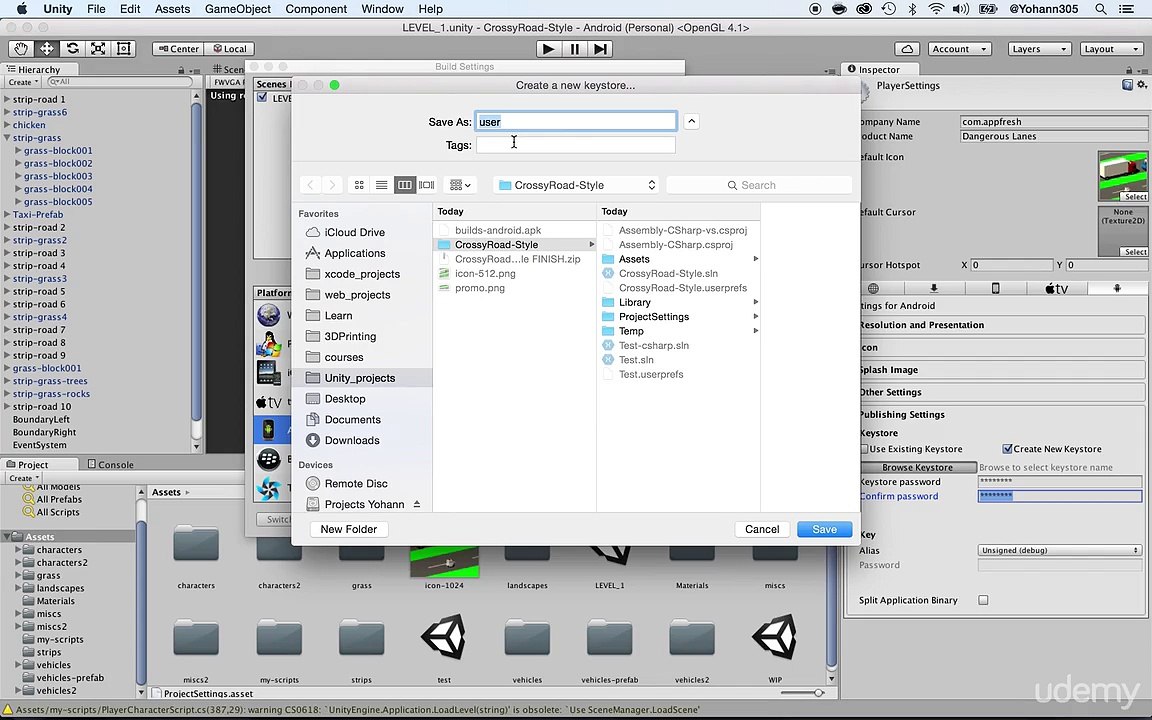The height and width of the screenshot is (720, 1152).
Task: Enable Use Existing Keystore checkbox
Action: point(865,449)
